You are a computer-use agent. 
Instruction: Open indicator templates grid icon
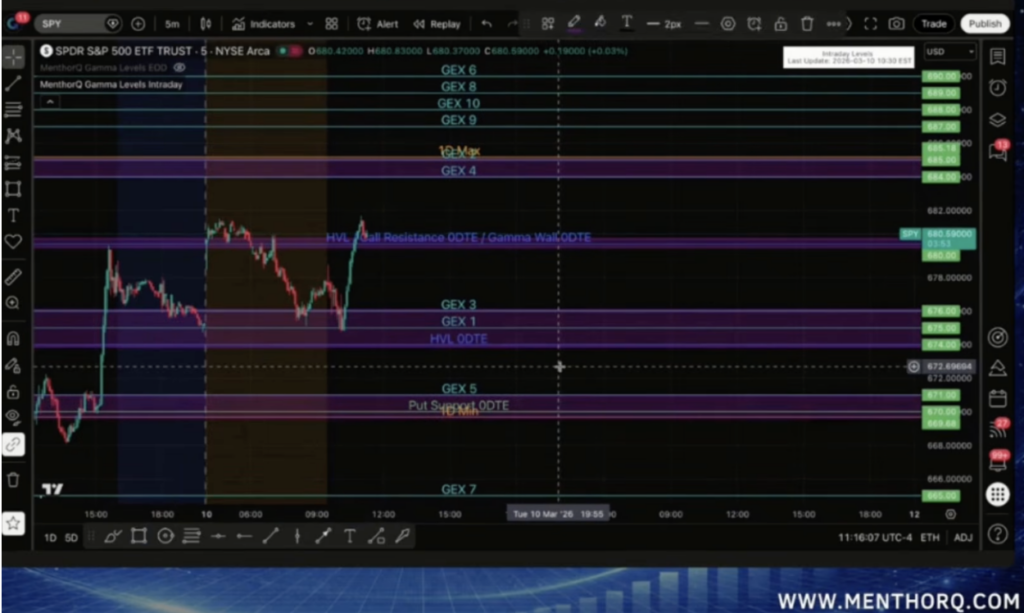[332, 24]
